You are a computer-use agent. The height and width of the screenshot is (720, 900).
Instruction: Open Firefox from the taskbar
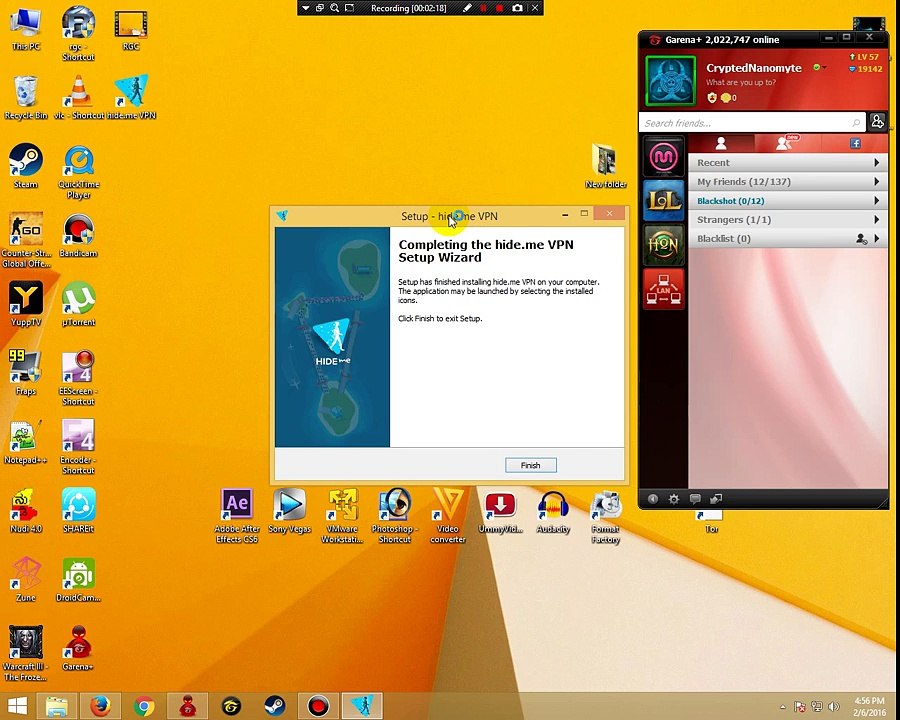coord(100,706)
